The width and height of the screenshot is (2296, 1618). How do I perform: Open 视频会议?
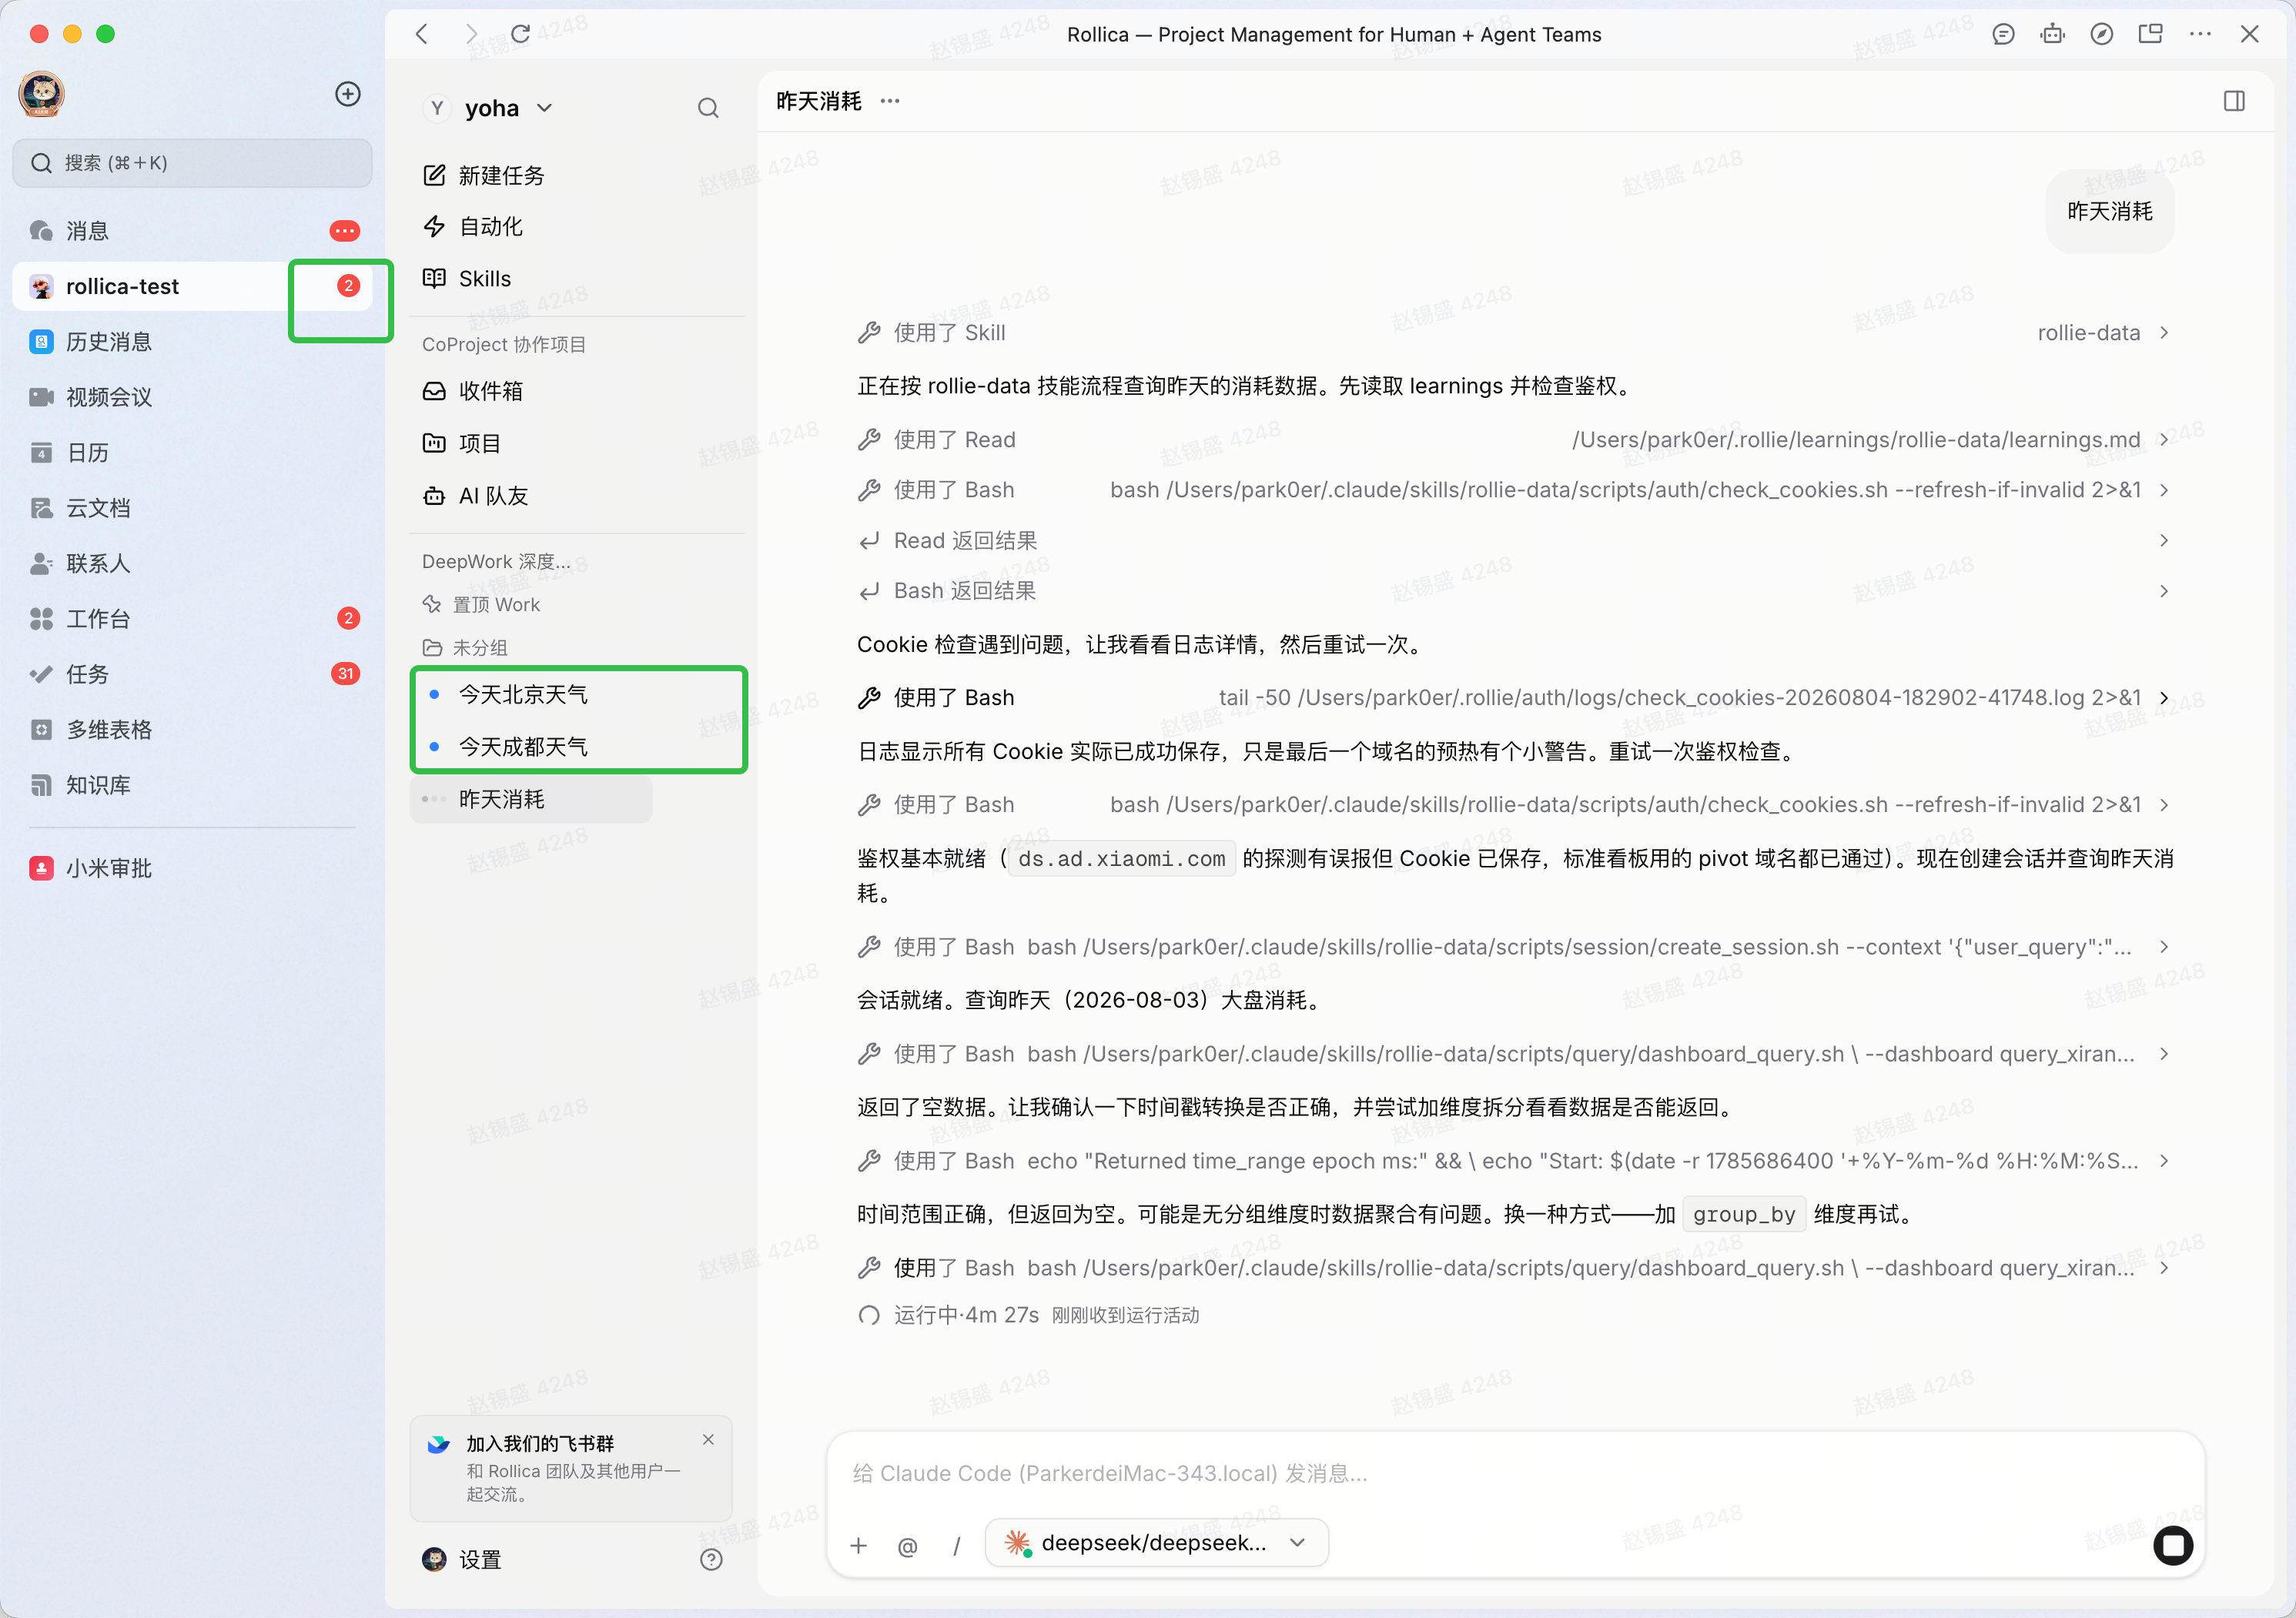(192, 397)
